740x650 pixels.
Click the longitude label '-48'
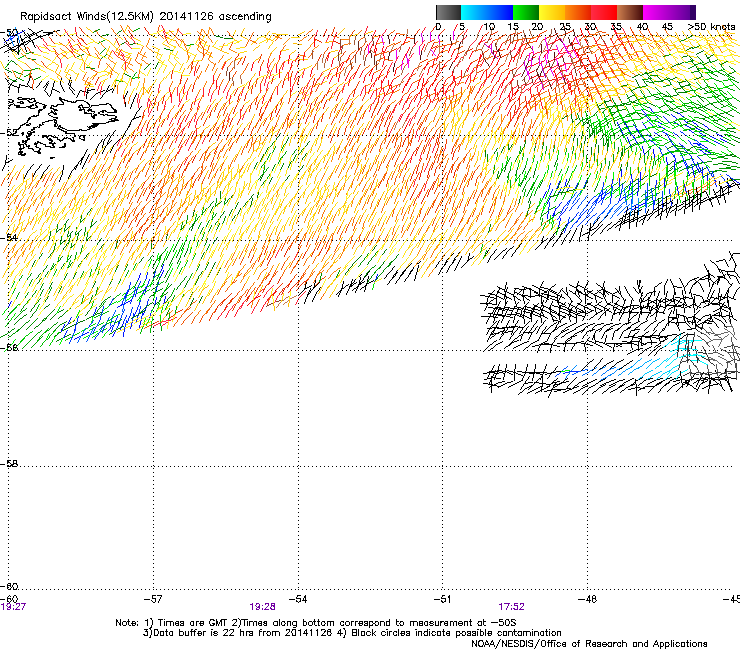587,599
